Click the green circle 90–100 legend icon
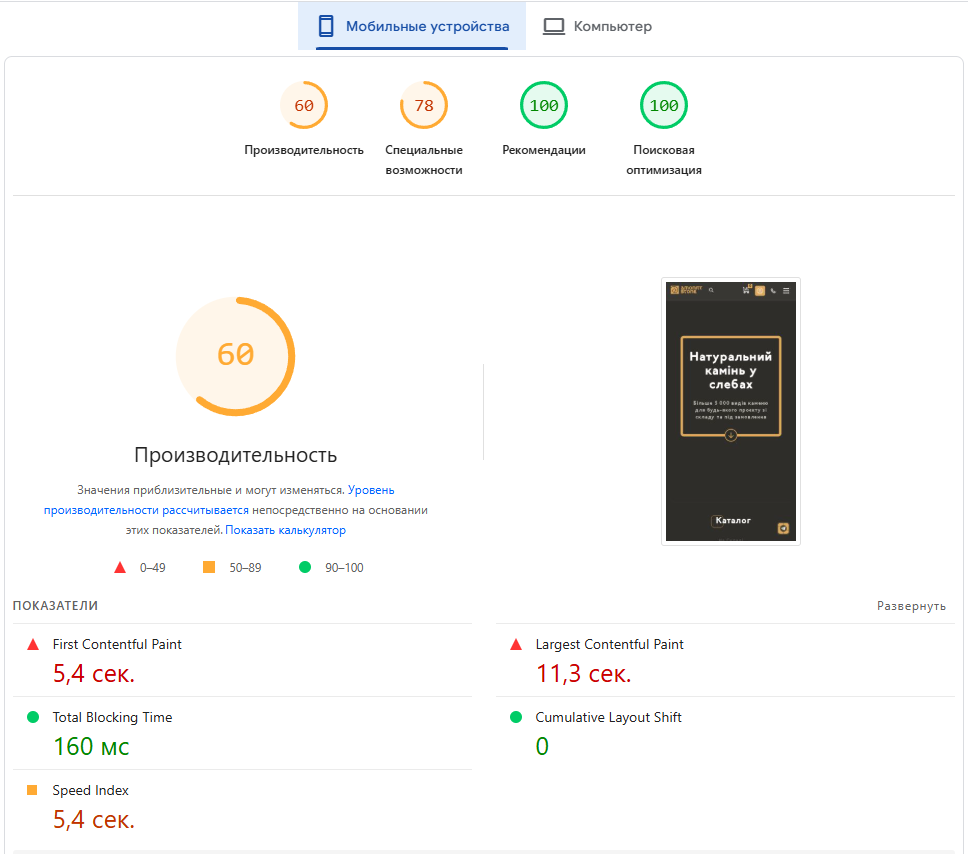 pyautogui.click(x=305, y=567)
